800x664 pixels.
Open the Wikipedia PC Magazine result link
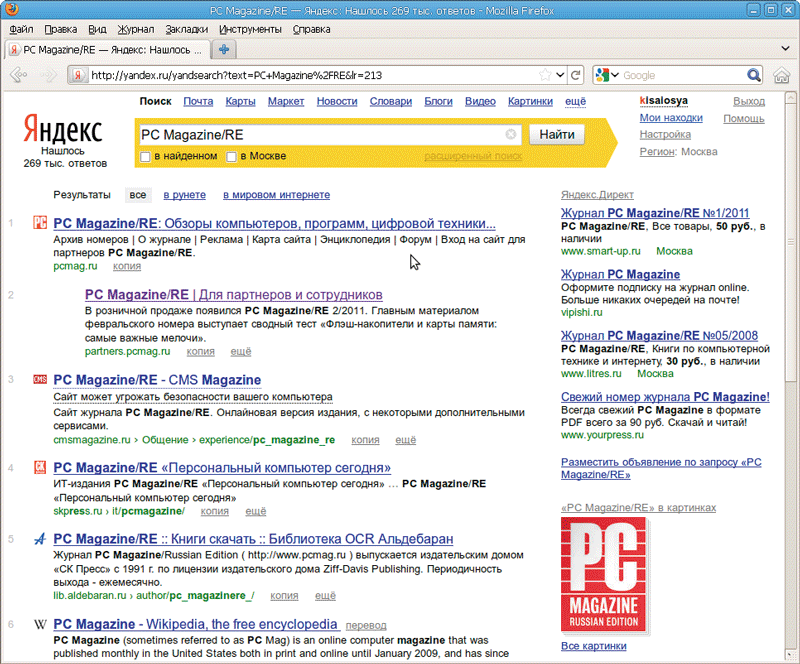[195, 624]
